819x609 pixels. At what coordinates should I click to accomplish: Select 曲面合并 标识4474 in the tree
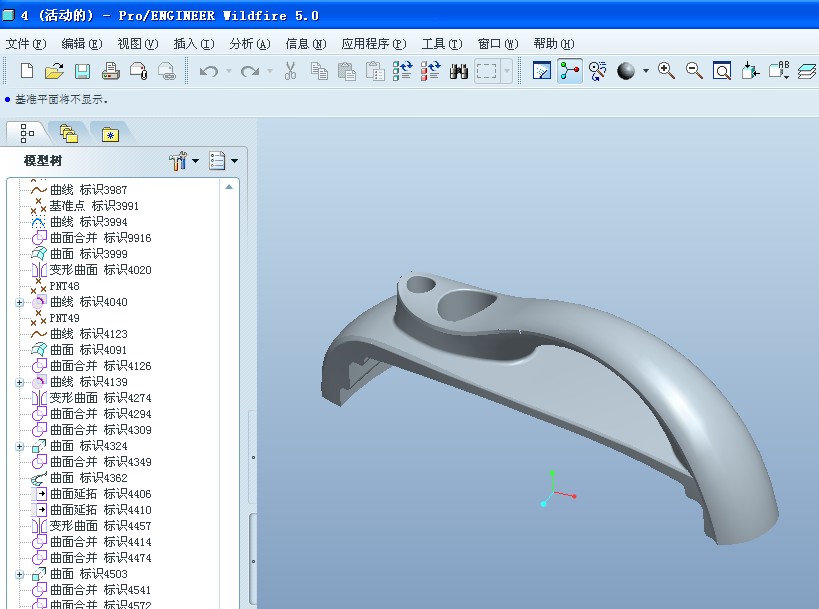tap(92, 558)
